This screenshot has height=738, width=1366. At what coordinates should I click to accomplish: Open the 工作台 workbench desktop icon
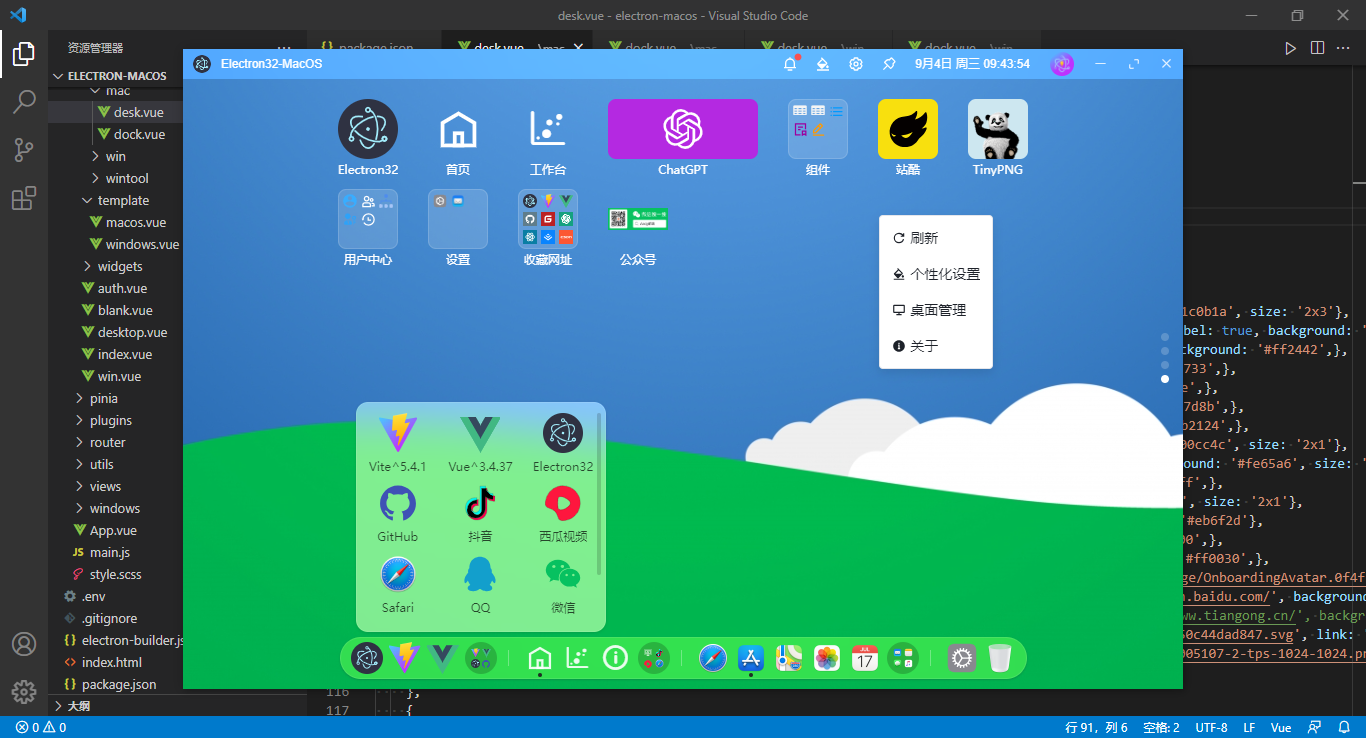548,129
